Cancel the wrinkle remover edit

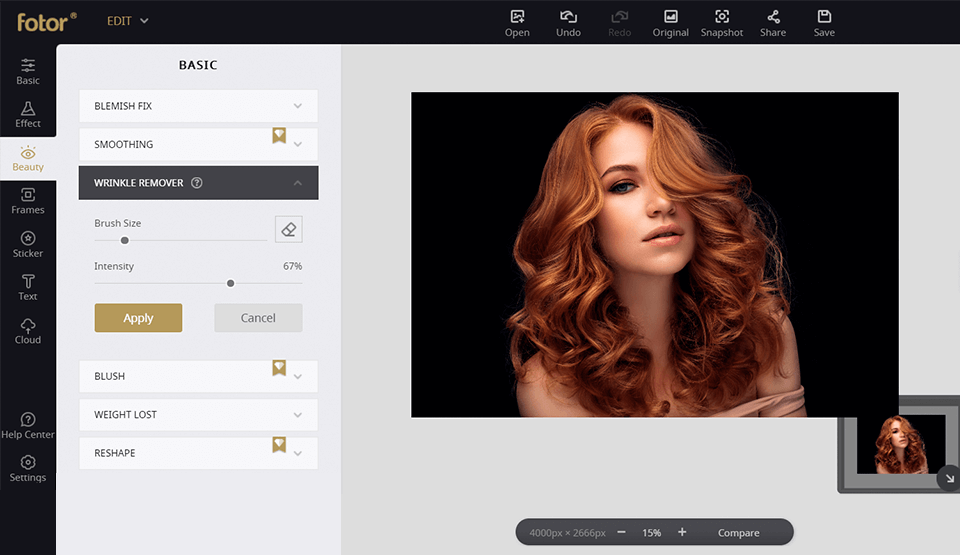[x=258, y=318]
